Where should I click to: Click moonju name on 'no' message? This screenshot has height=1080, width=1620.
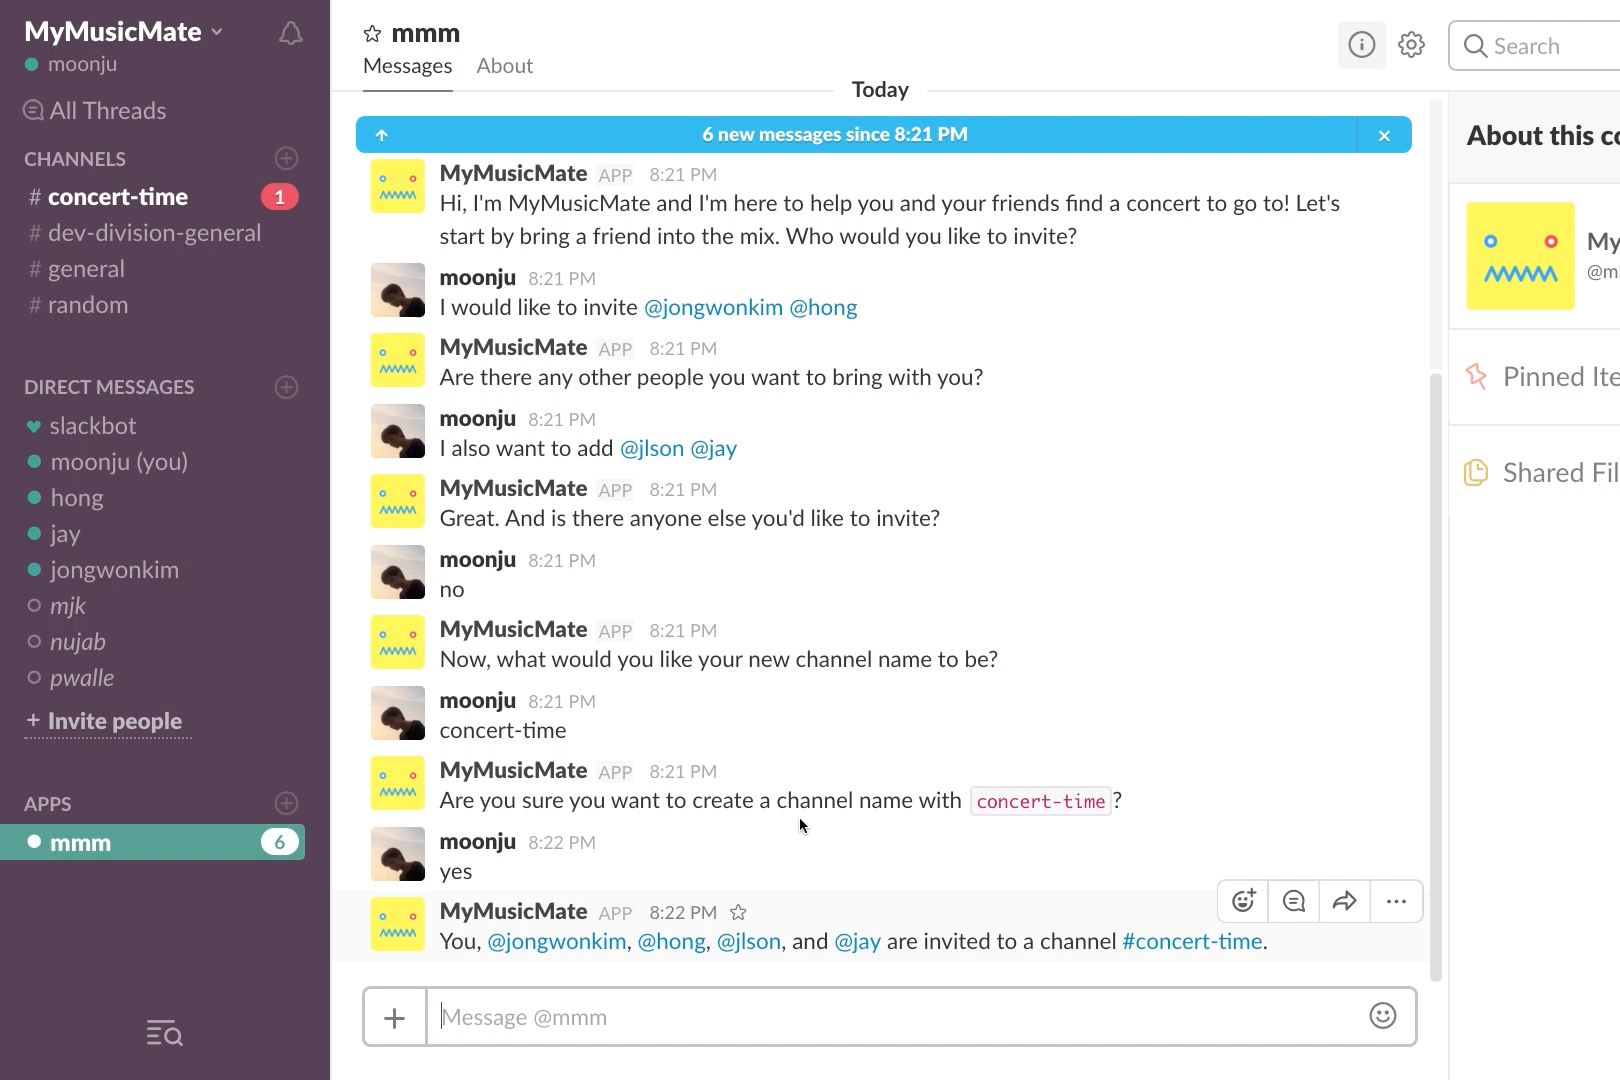coord(478,560)
